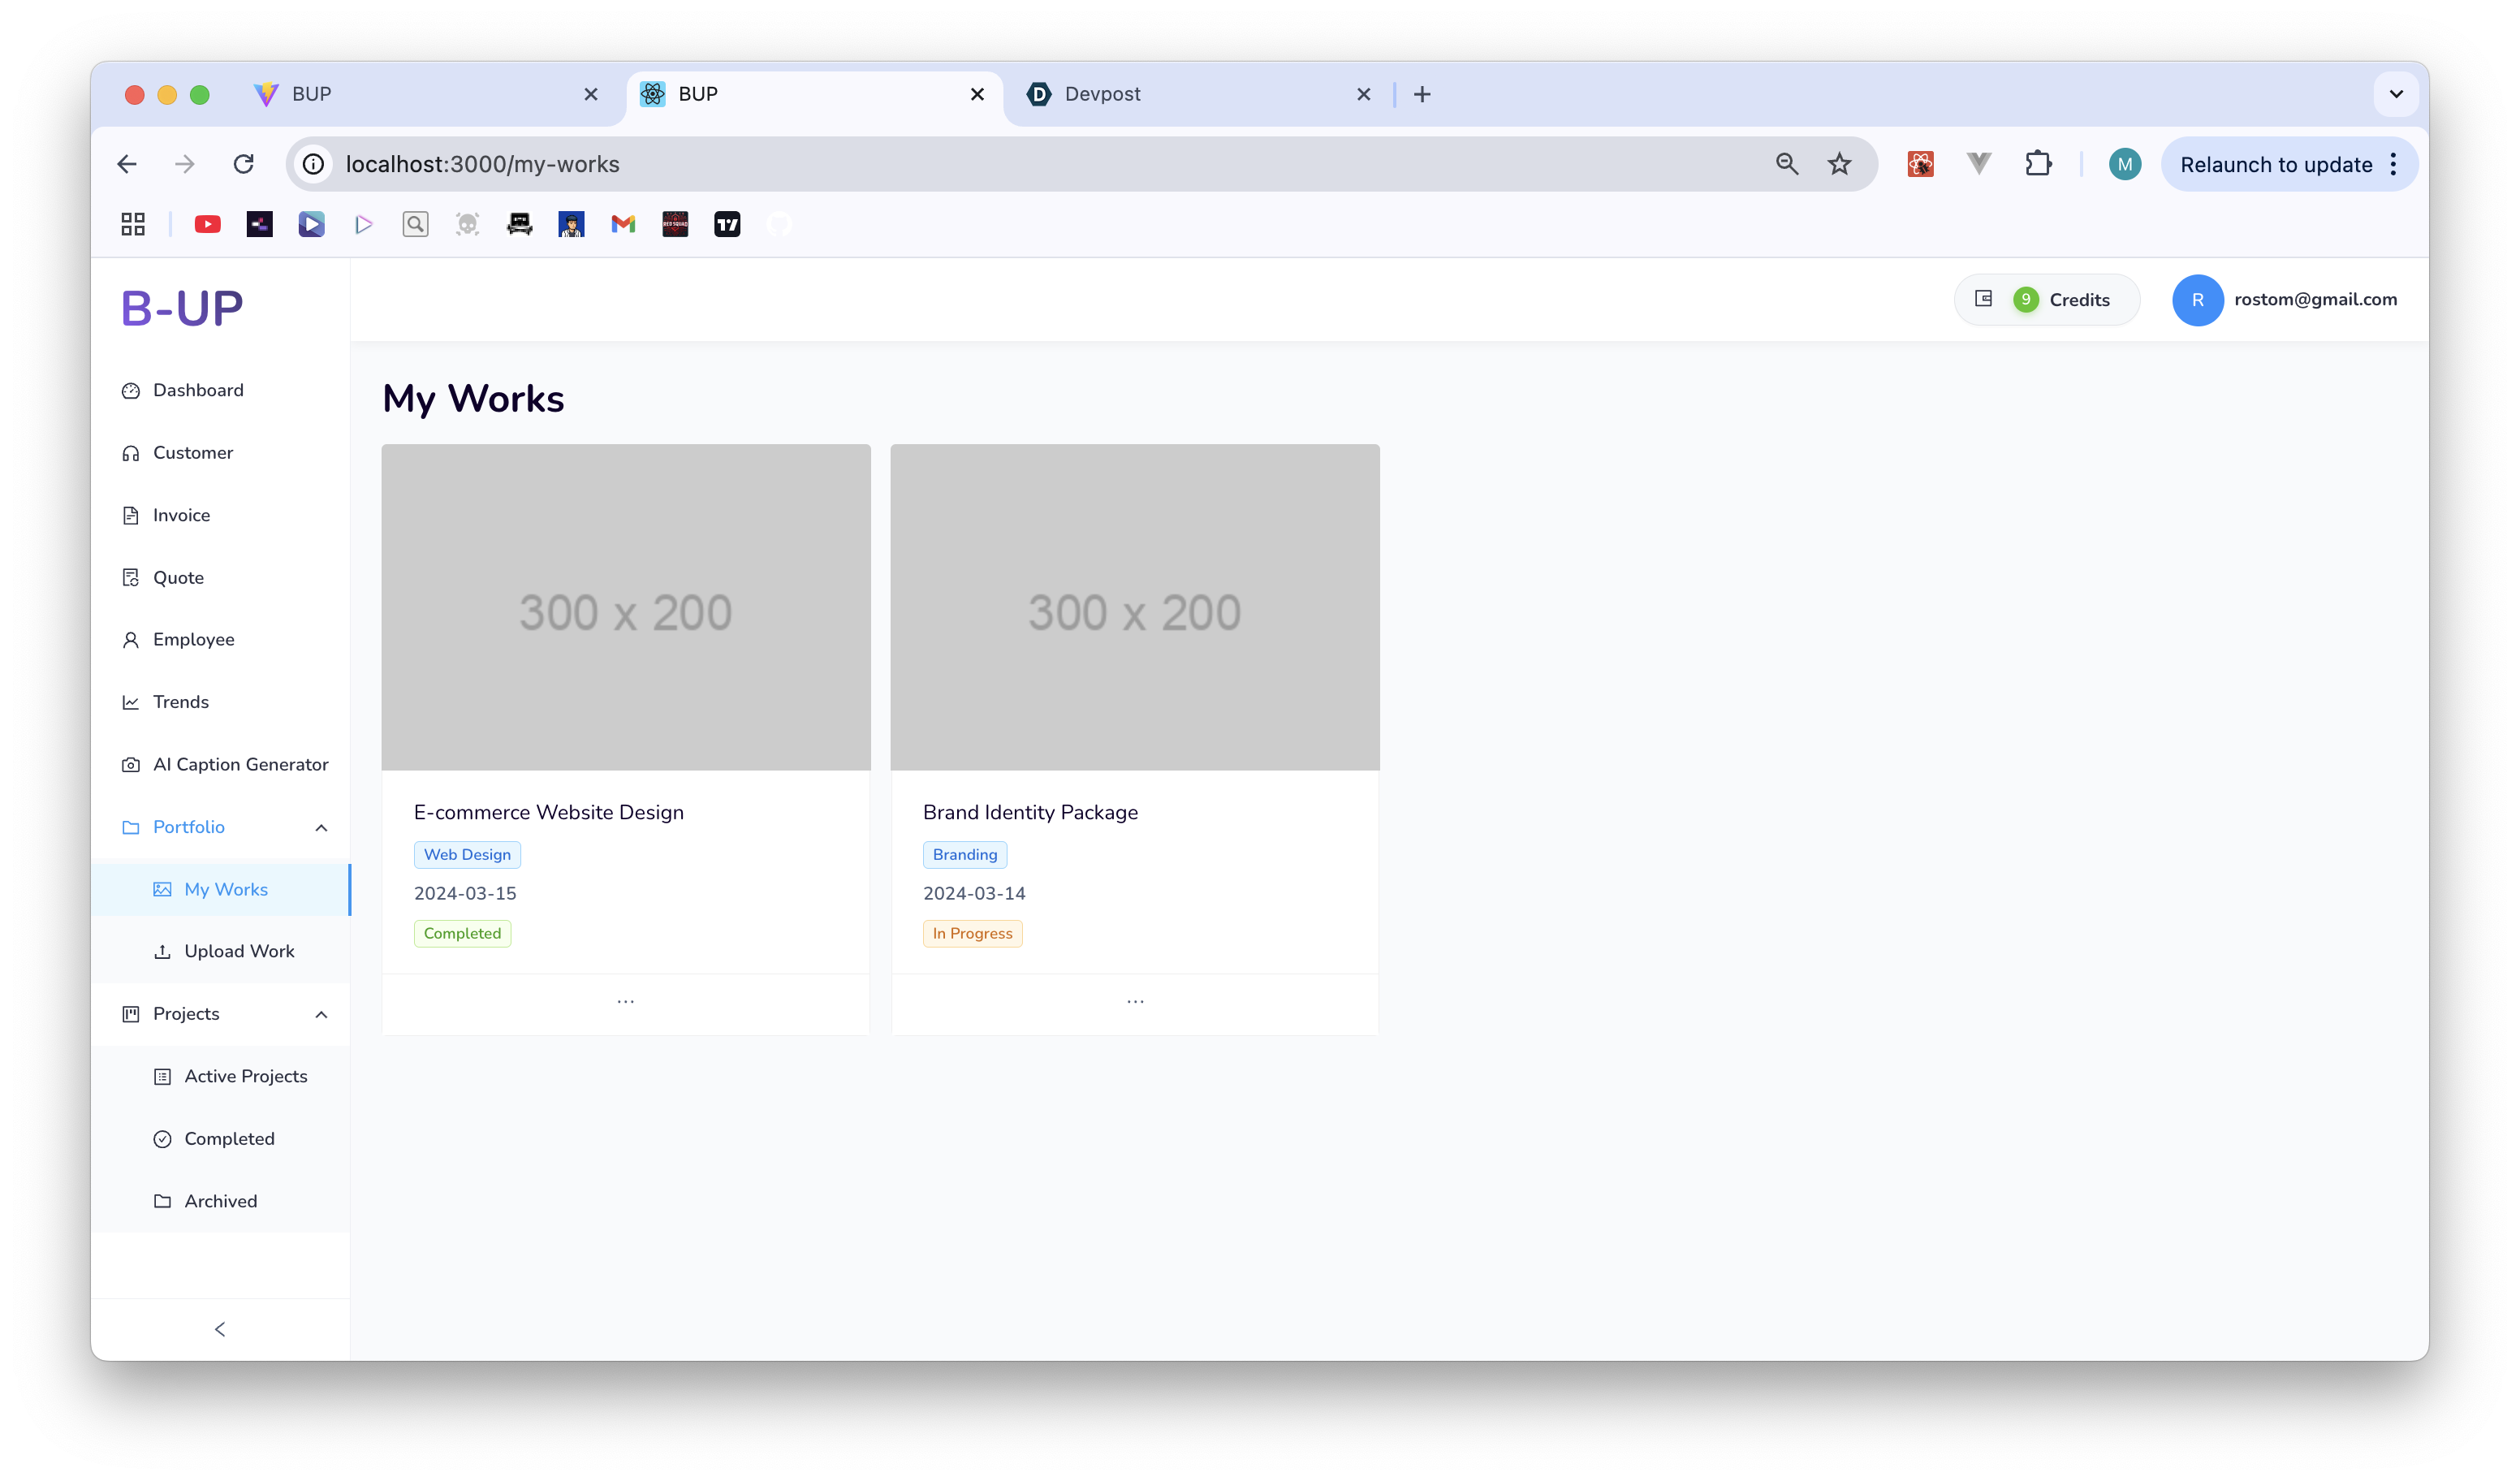Viewport: 2520px width, 1481px height.
Task: Click the Trends chart icon item
Action: tap(180, 702)
